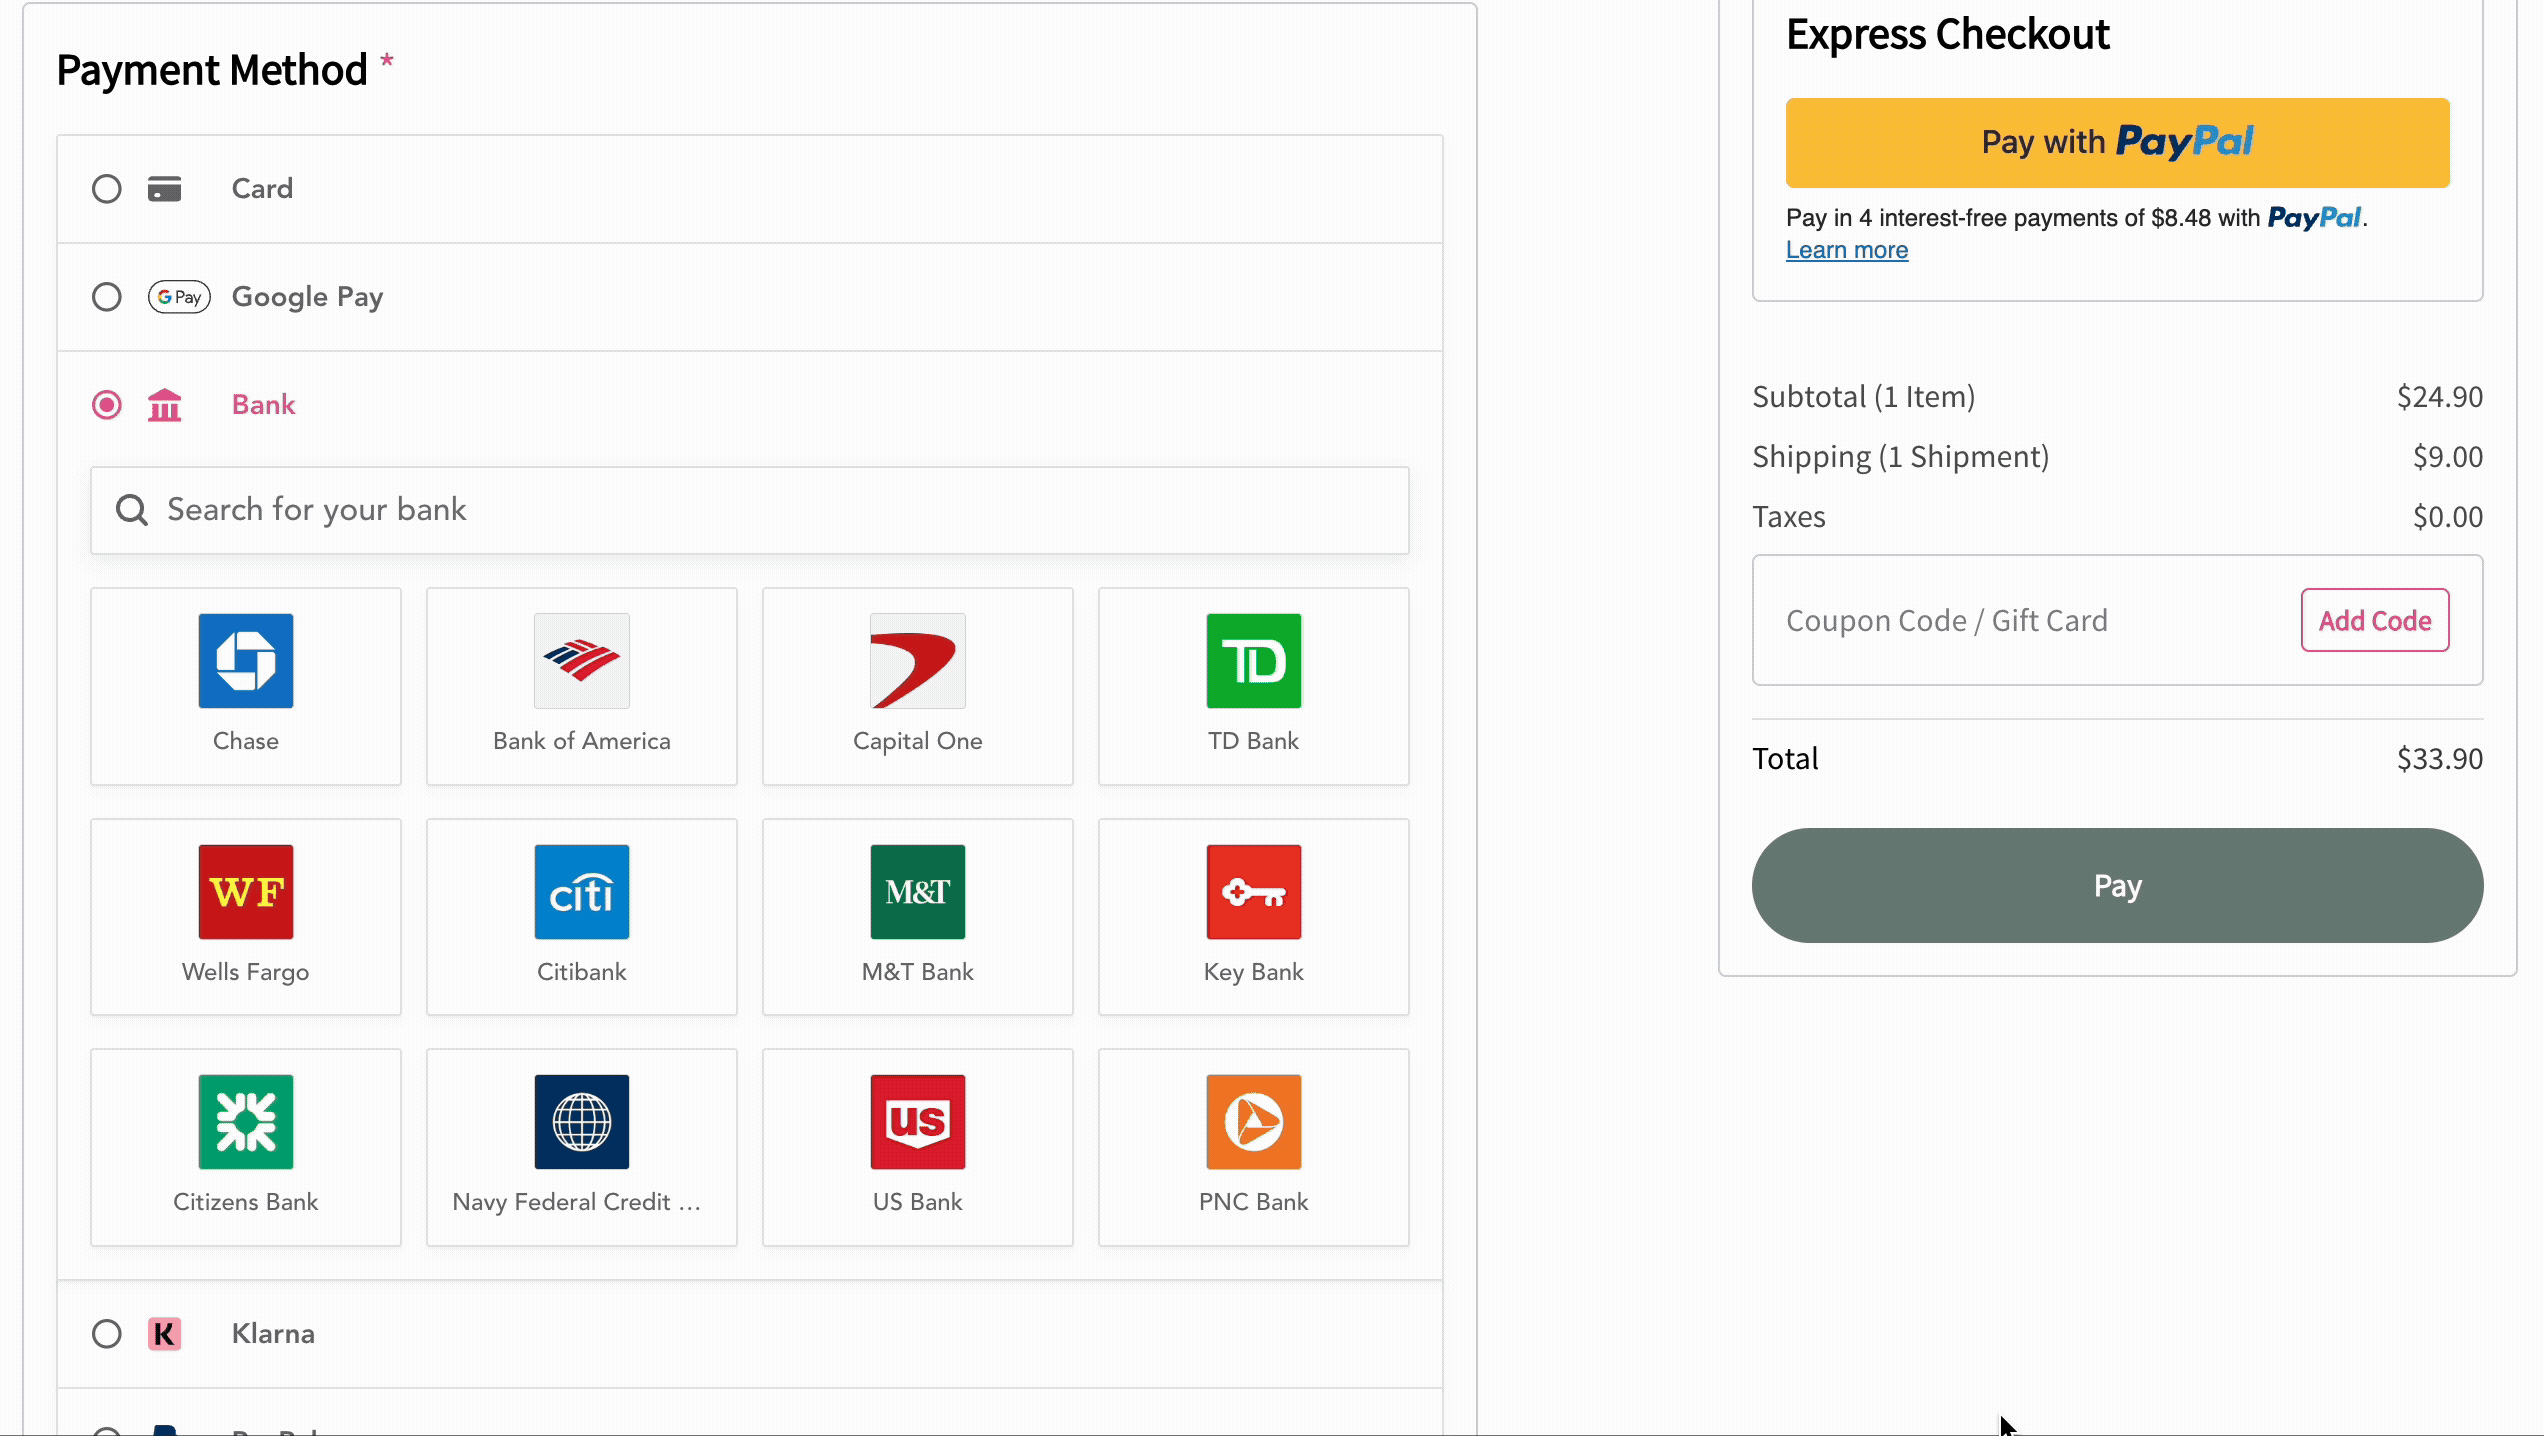Image resolution: width=2544 pixels, height=1436 pixels.
Task: Choose the Citizens Bank green logo
Action: click(x=245, y=1121)
